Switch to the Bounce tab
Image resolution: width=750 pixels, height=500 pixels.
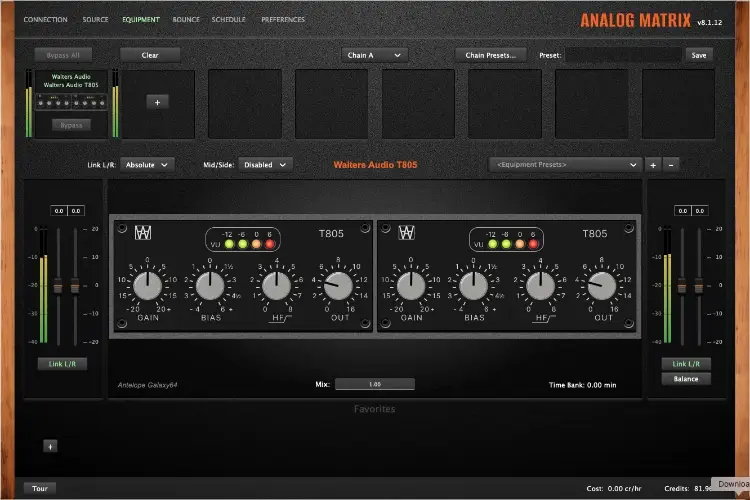[x=185, y=19]
